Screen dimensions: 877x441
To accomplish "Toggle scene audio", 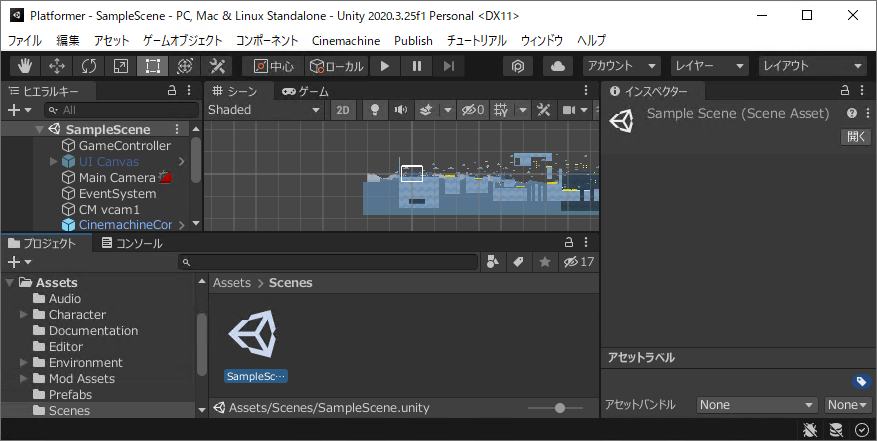I will point(400,110).
